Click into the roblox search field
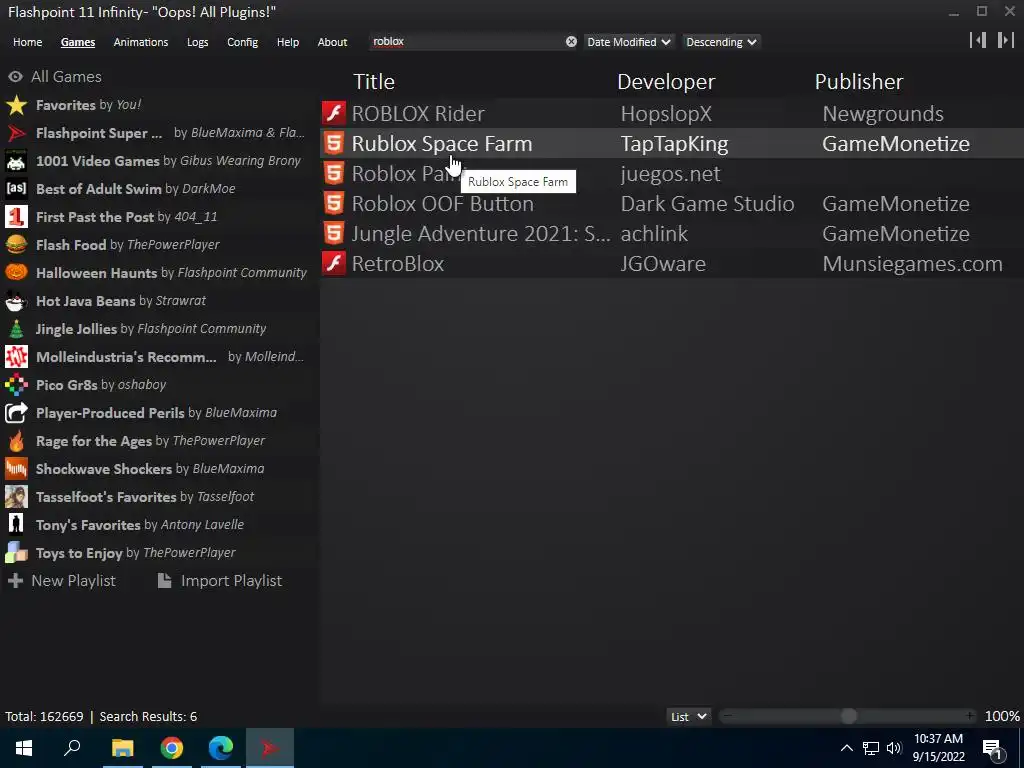The height and width of the screenshot is (768, 1024). 466,42
